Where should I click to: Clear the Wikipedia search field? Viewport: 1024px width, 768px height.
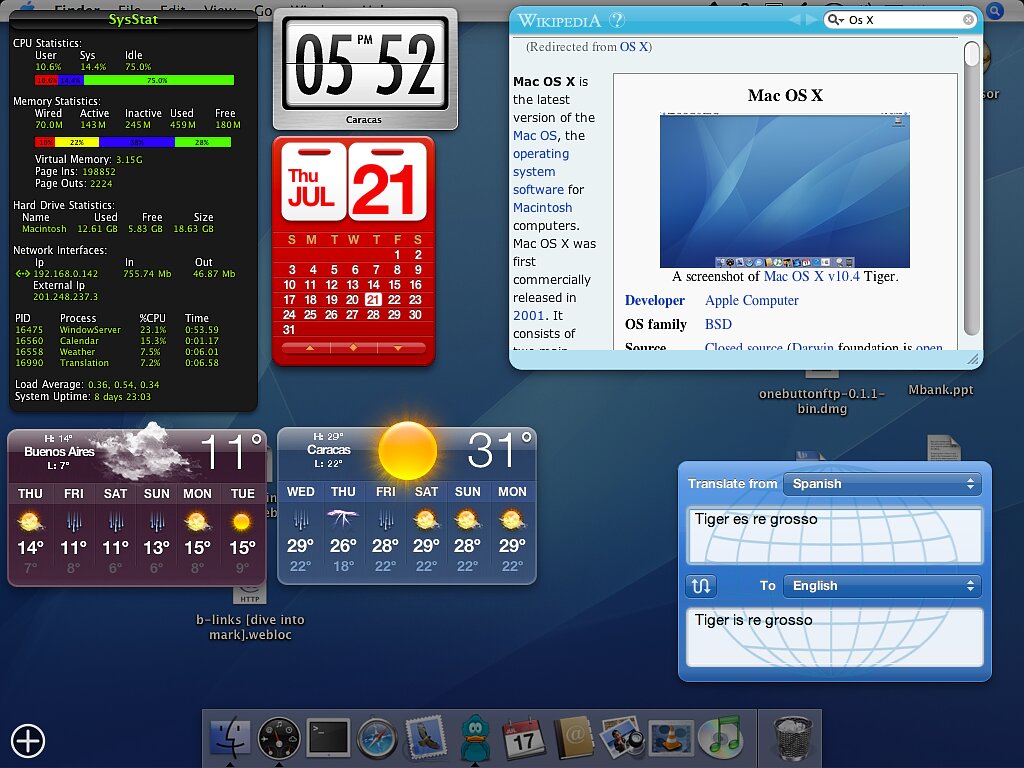coord(968,20)
